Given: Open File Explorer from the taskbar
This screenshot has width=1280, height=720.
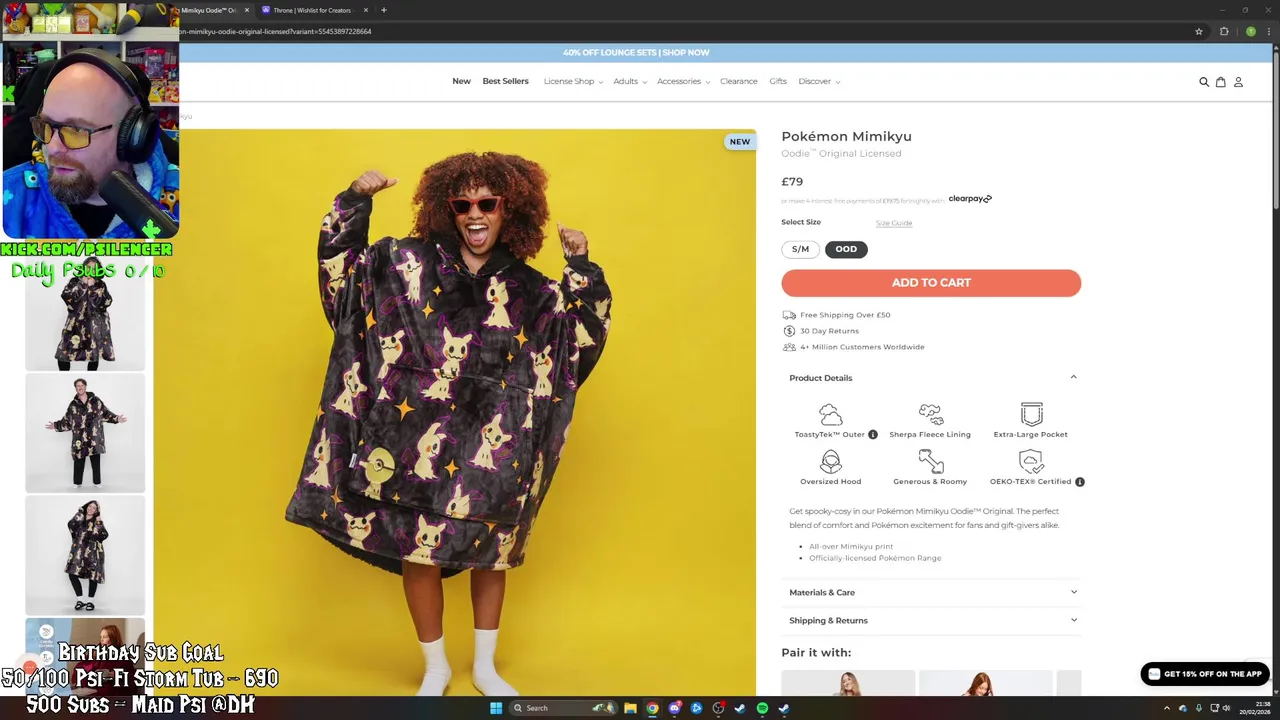Looking at the screenshot, I should pos(630,708).
